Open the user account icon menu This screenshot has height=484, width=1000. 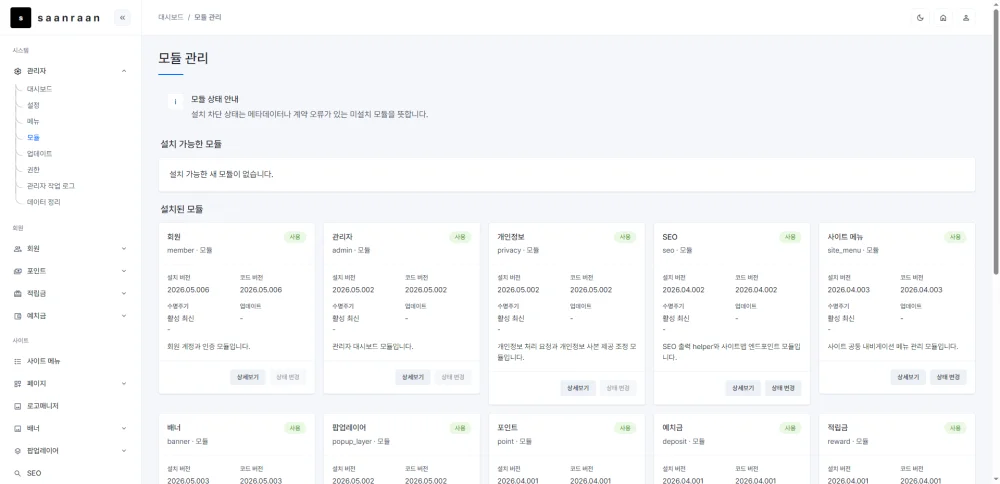pos(966,18)
